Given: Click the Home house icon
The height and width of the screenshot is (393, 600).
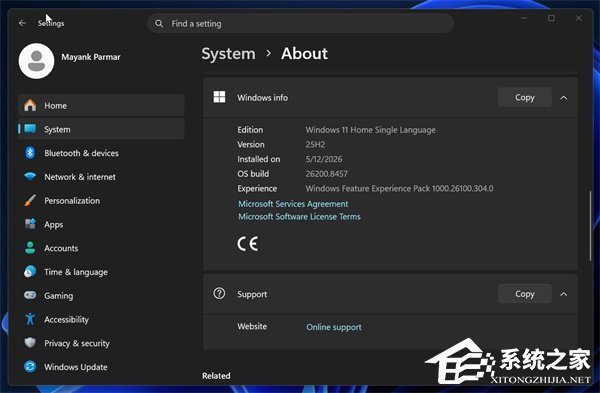Looking at the screenshot, I should click(x=30, y=105).
